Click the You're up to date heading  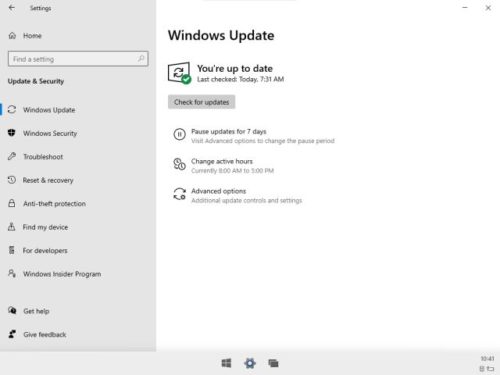(235, 68)
